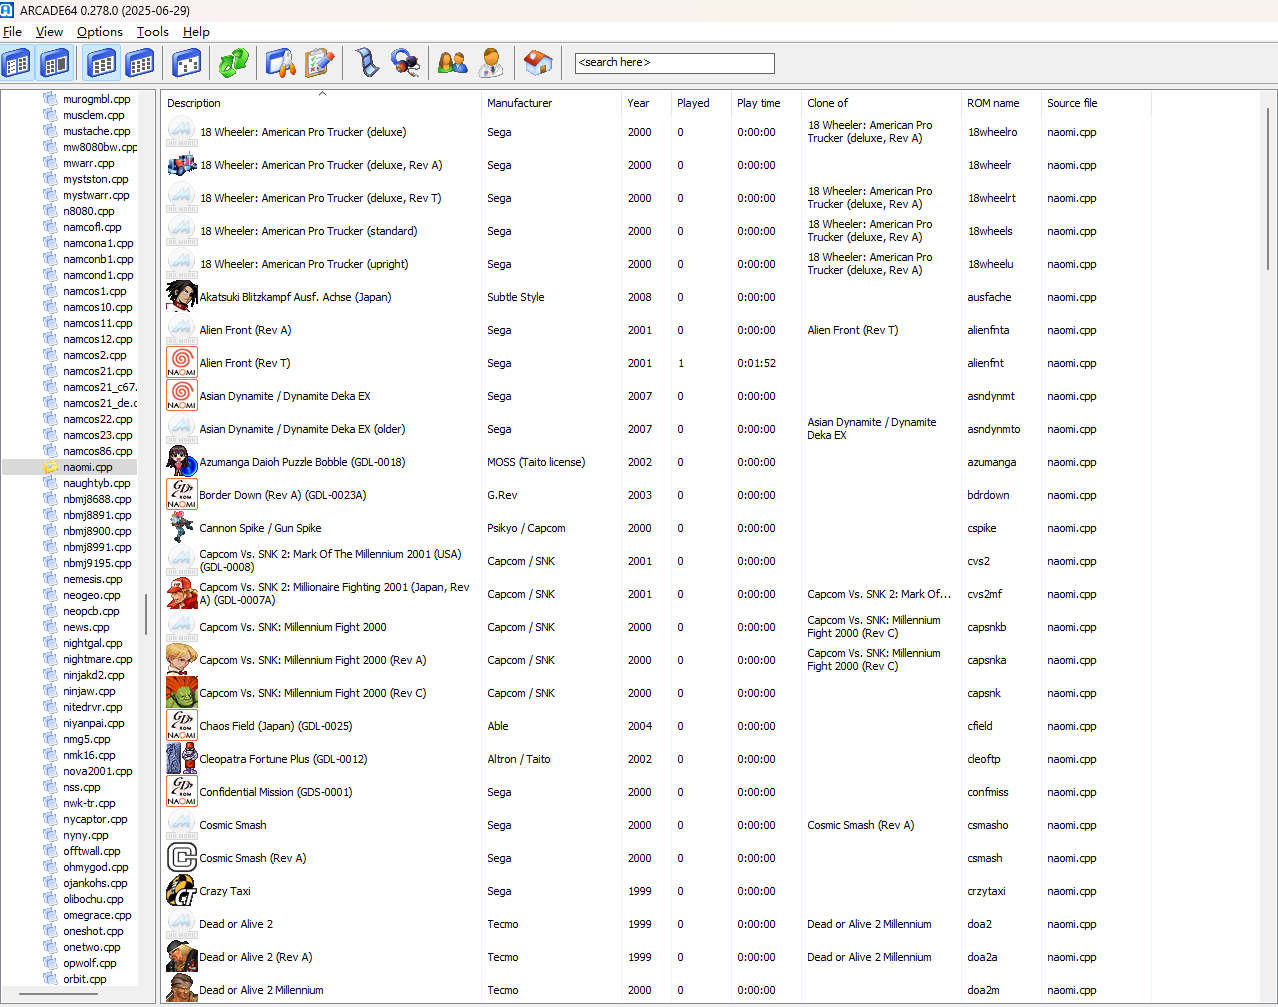Select opwolf.cpp in the folder tree
1278x1007 pixels.
tap(89, 963)
